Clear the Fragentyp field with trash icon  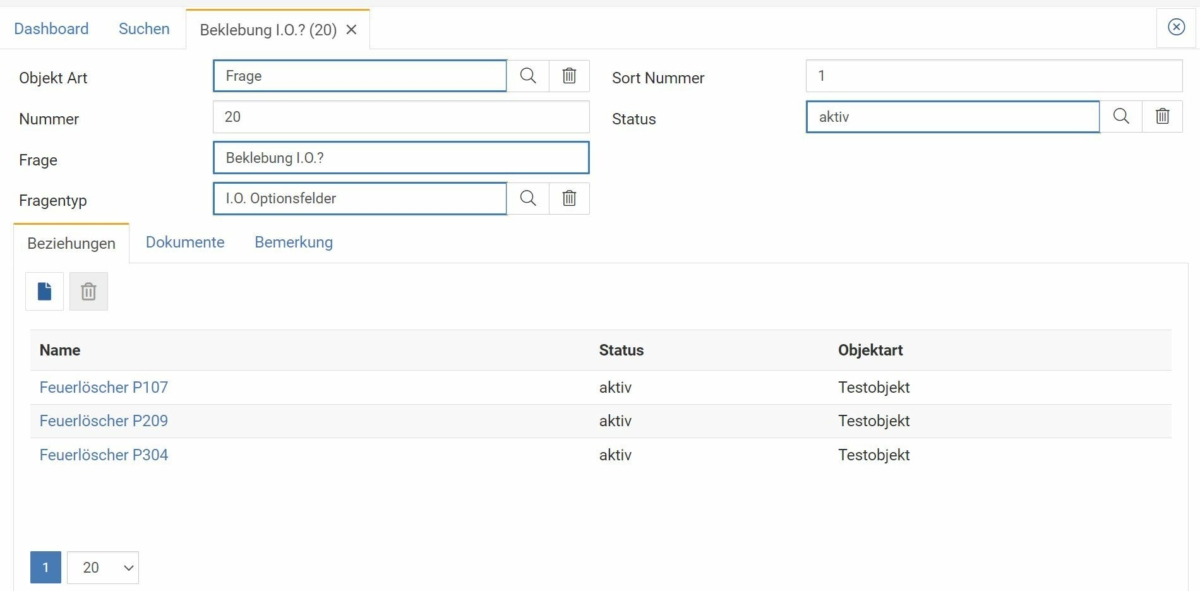568,197
